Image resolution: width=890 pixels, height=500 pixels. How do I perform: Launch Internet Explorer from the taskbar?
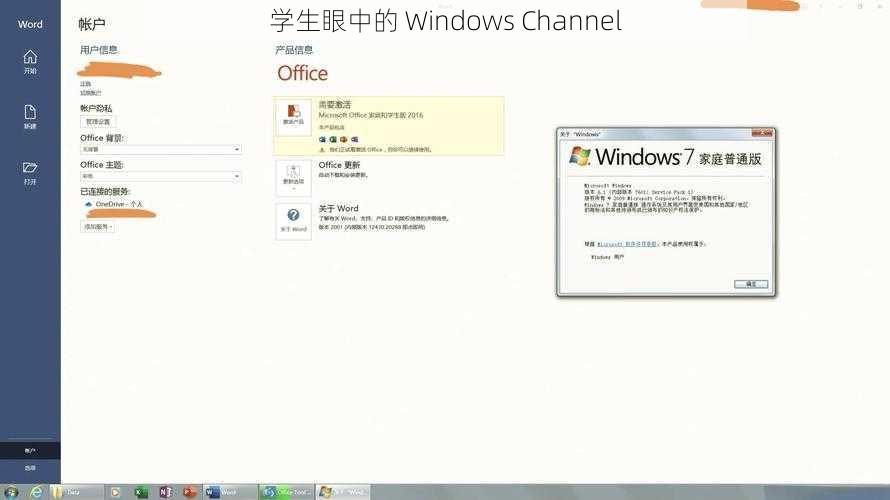coord(36,492)
